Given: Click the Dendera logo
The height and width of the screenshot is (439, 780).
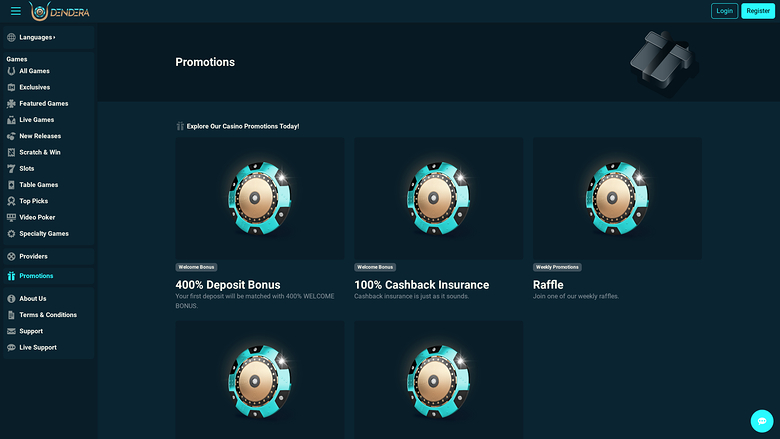Looking at the screenshot, I should [x=61, y=12].
